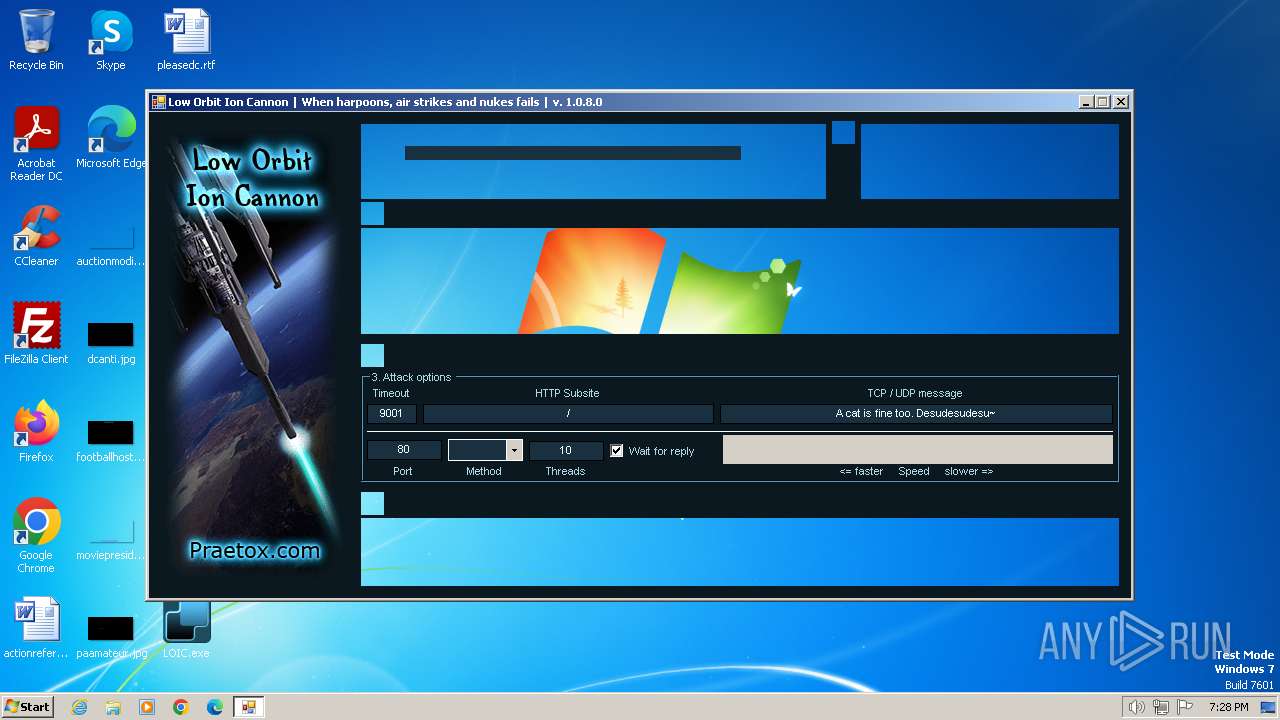Screen dimensions: 1280x720
Task: Click the LOIC title bar app icon
Action: [158, 102]
